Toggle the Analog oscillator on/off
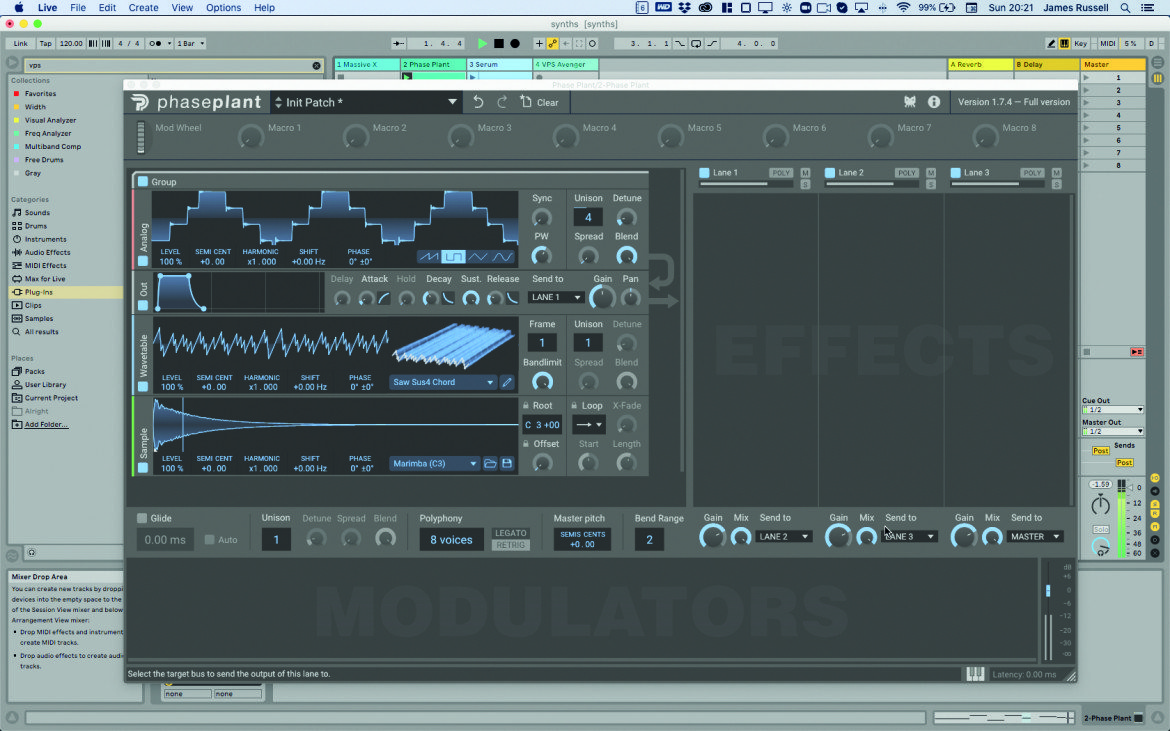This screenshot has width=1170, height=731. 143,261
